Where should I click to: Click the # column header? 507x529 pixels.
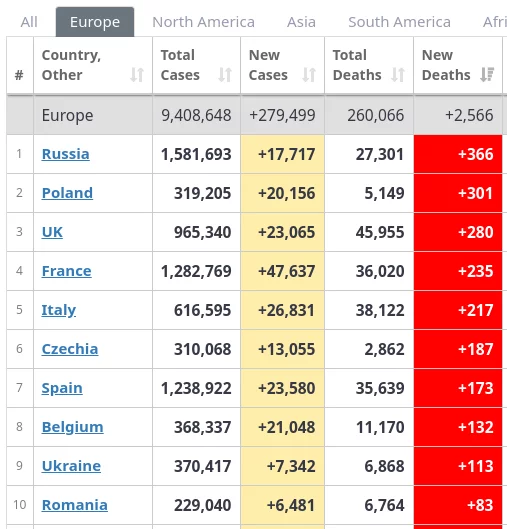20,65
